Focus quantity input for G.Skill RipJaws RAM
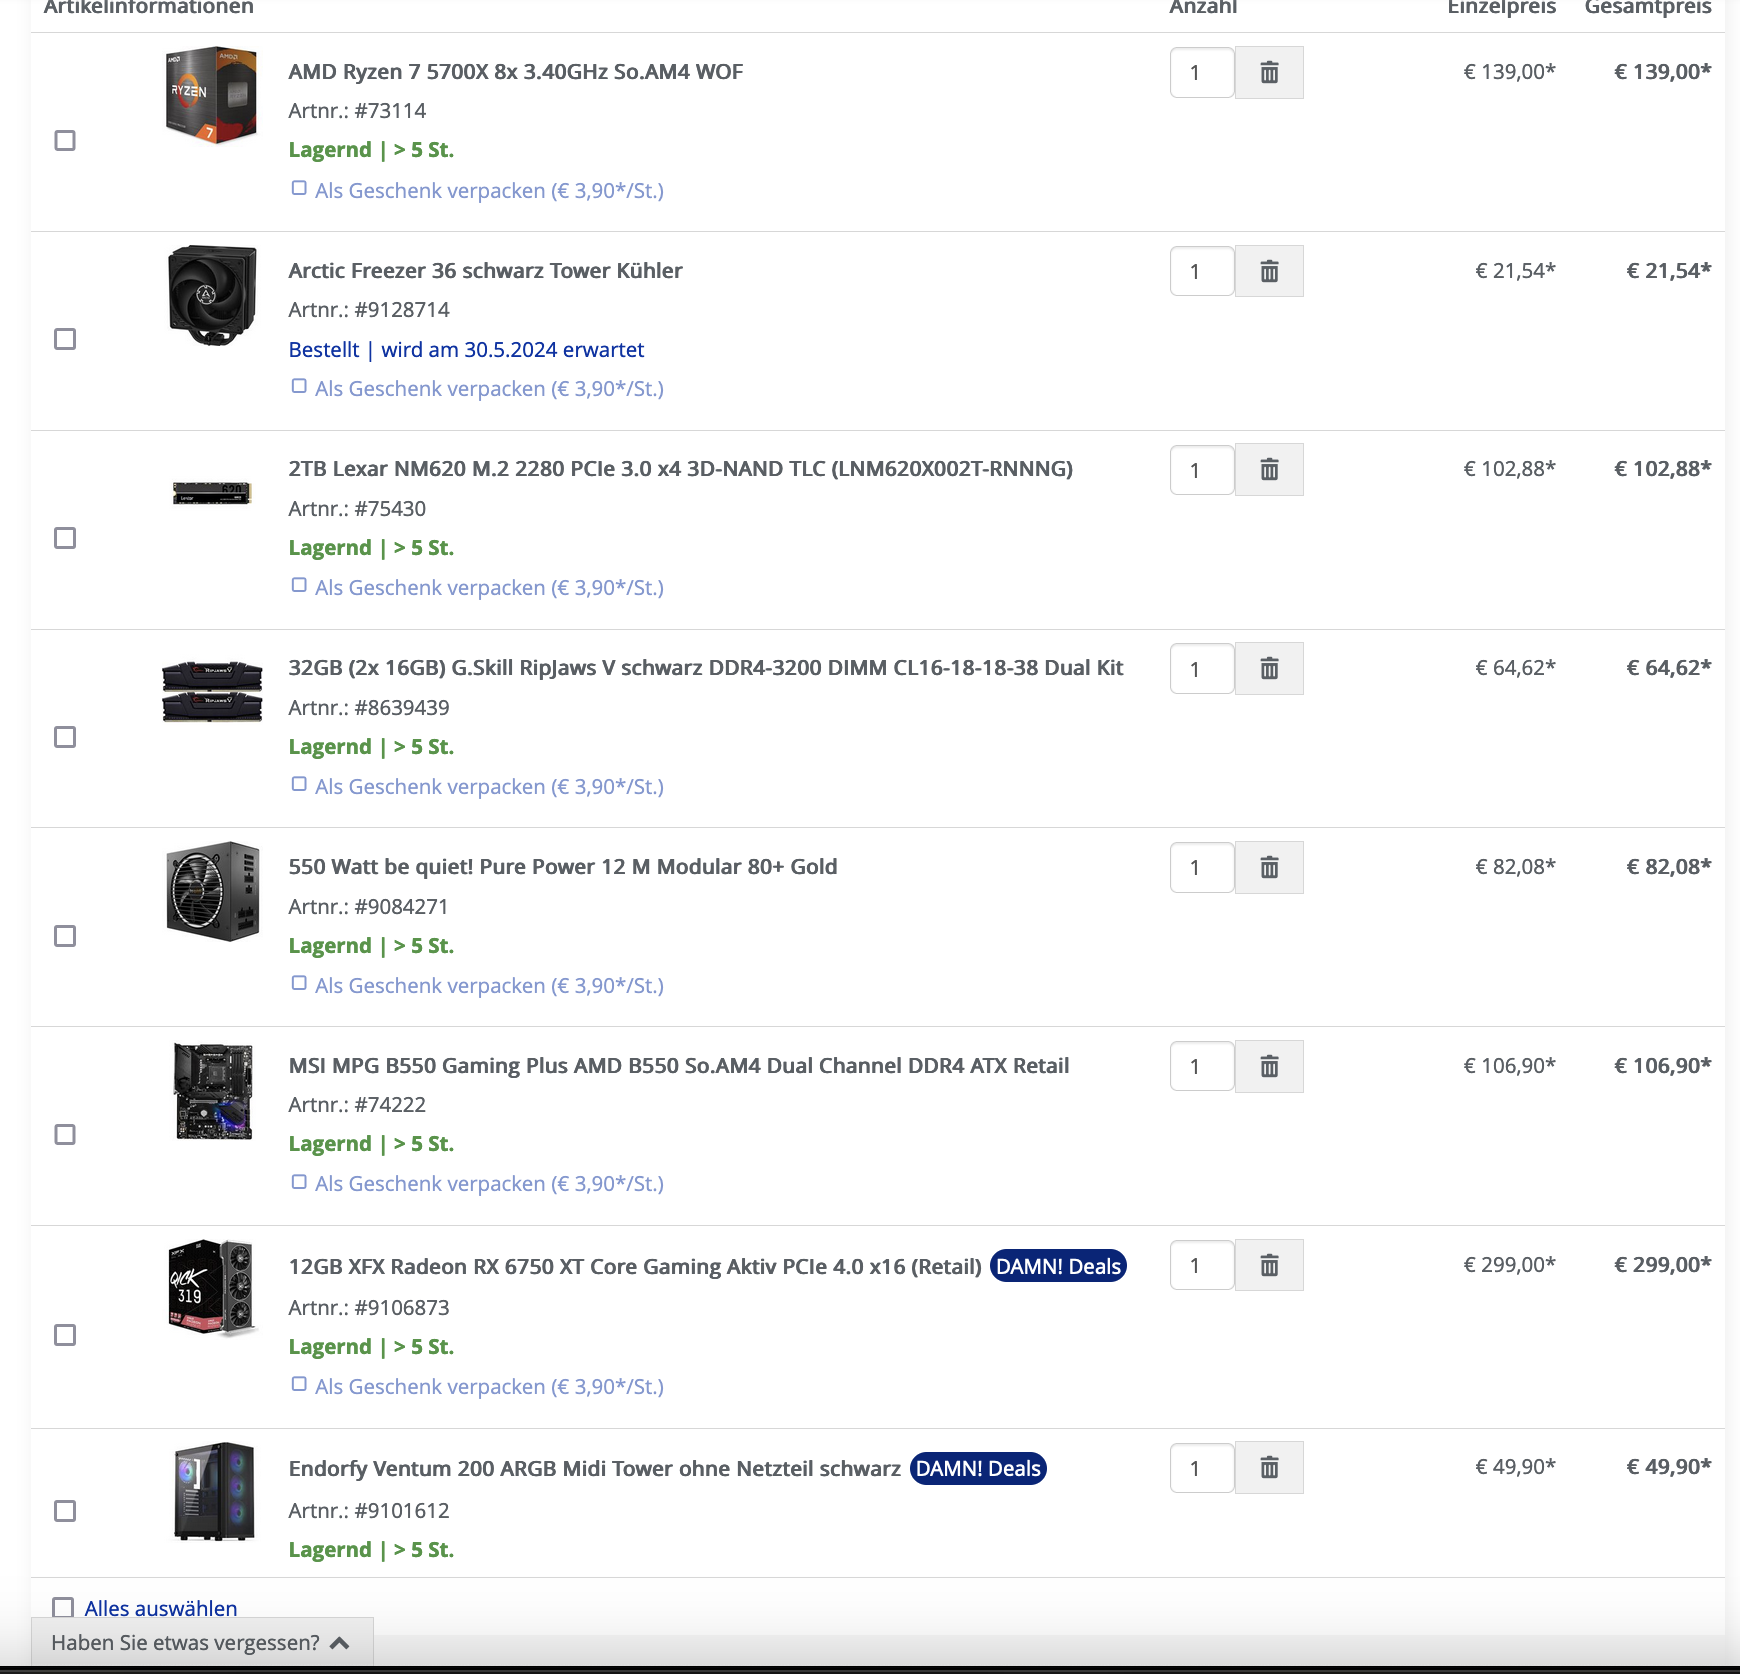This screenshot has width=1740, height=1674. [x=1202, y=668]
